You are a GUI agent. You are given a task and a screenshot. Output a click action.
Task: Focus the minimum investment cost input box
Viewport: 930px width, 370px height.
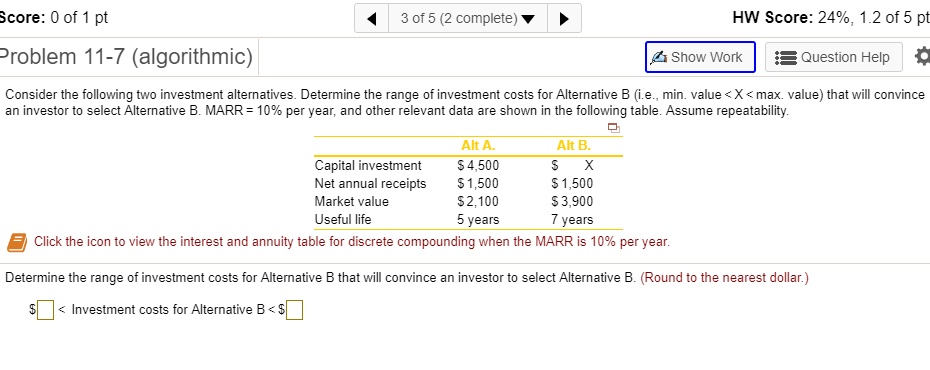click(x=46, y=310)
